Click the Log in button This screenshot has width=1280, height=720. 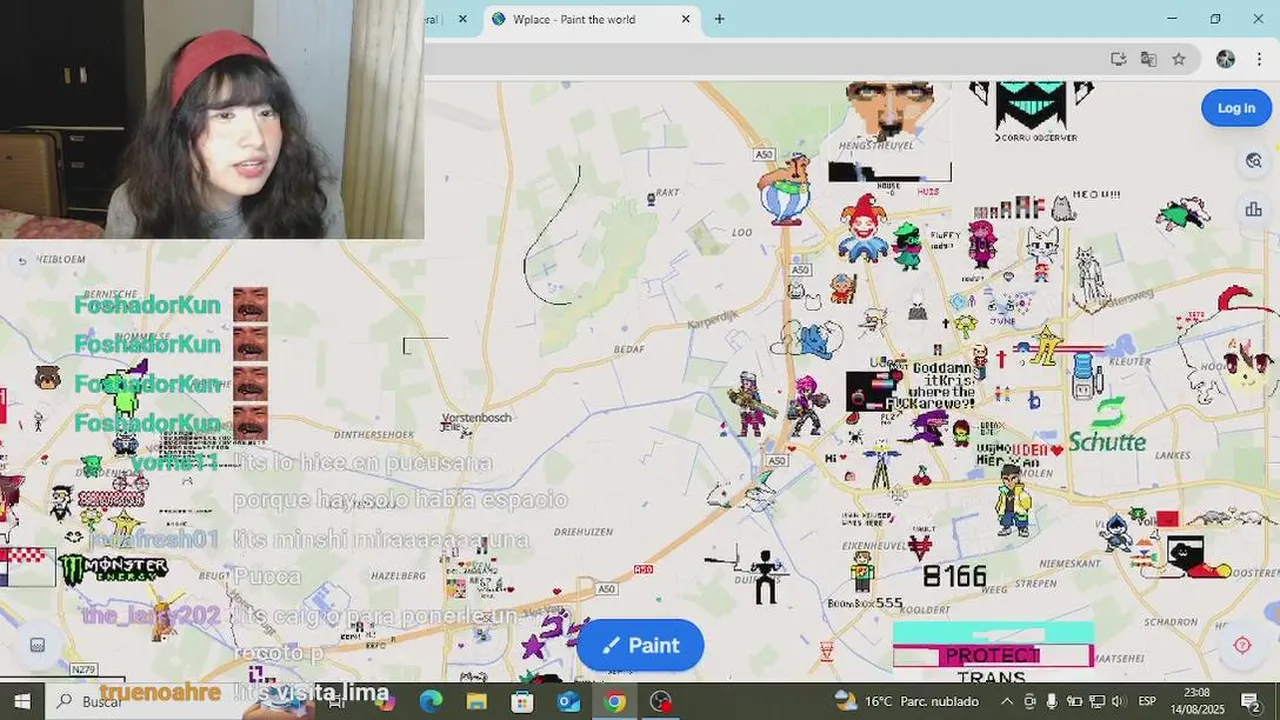click(x=1236, y=108)
